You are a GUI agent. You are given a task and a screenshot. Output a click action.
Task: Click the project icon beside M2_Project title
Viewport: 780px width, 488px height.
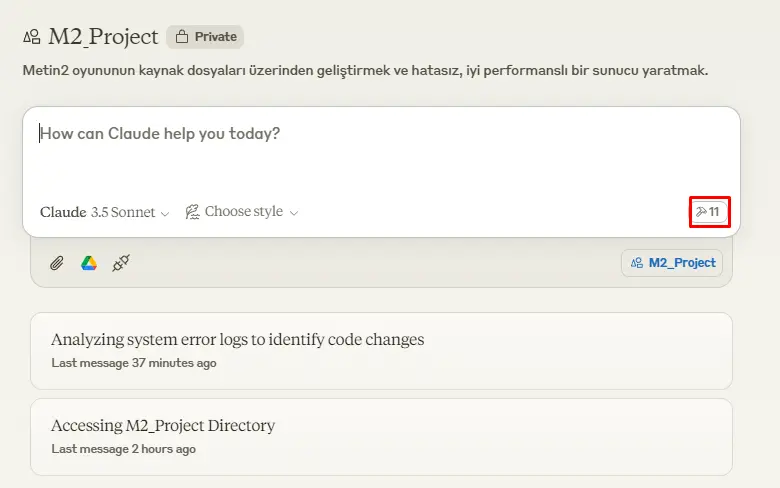pos(32,37)
